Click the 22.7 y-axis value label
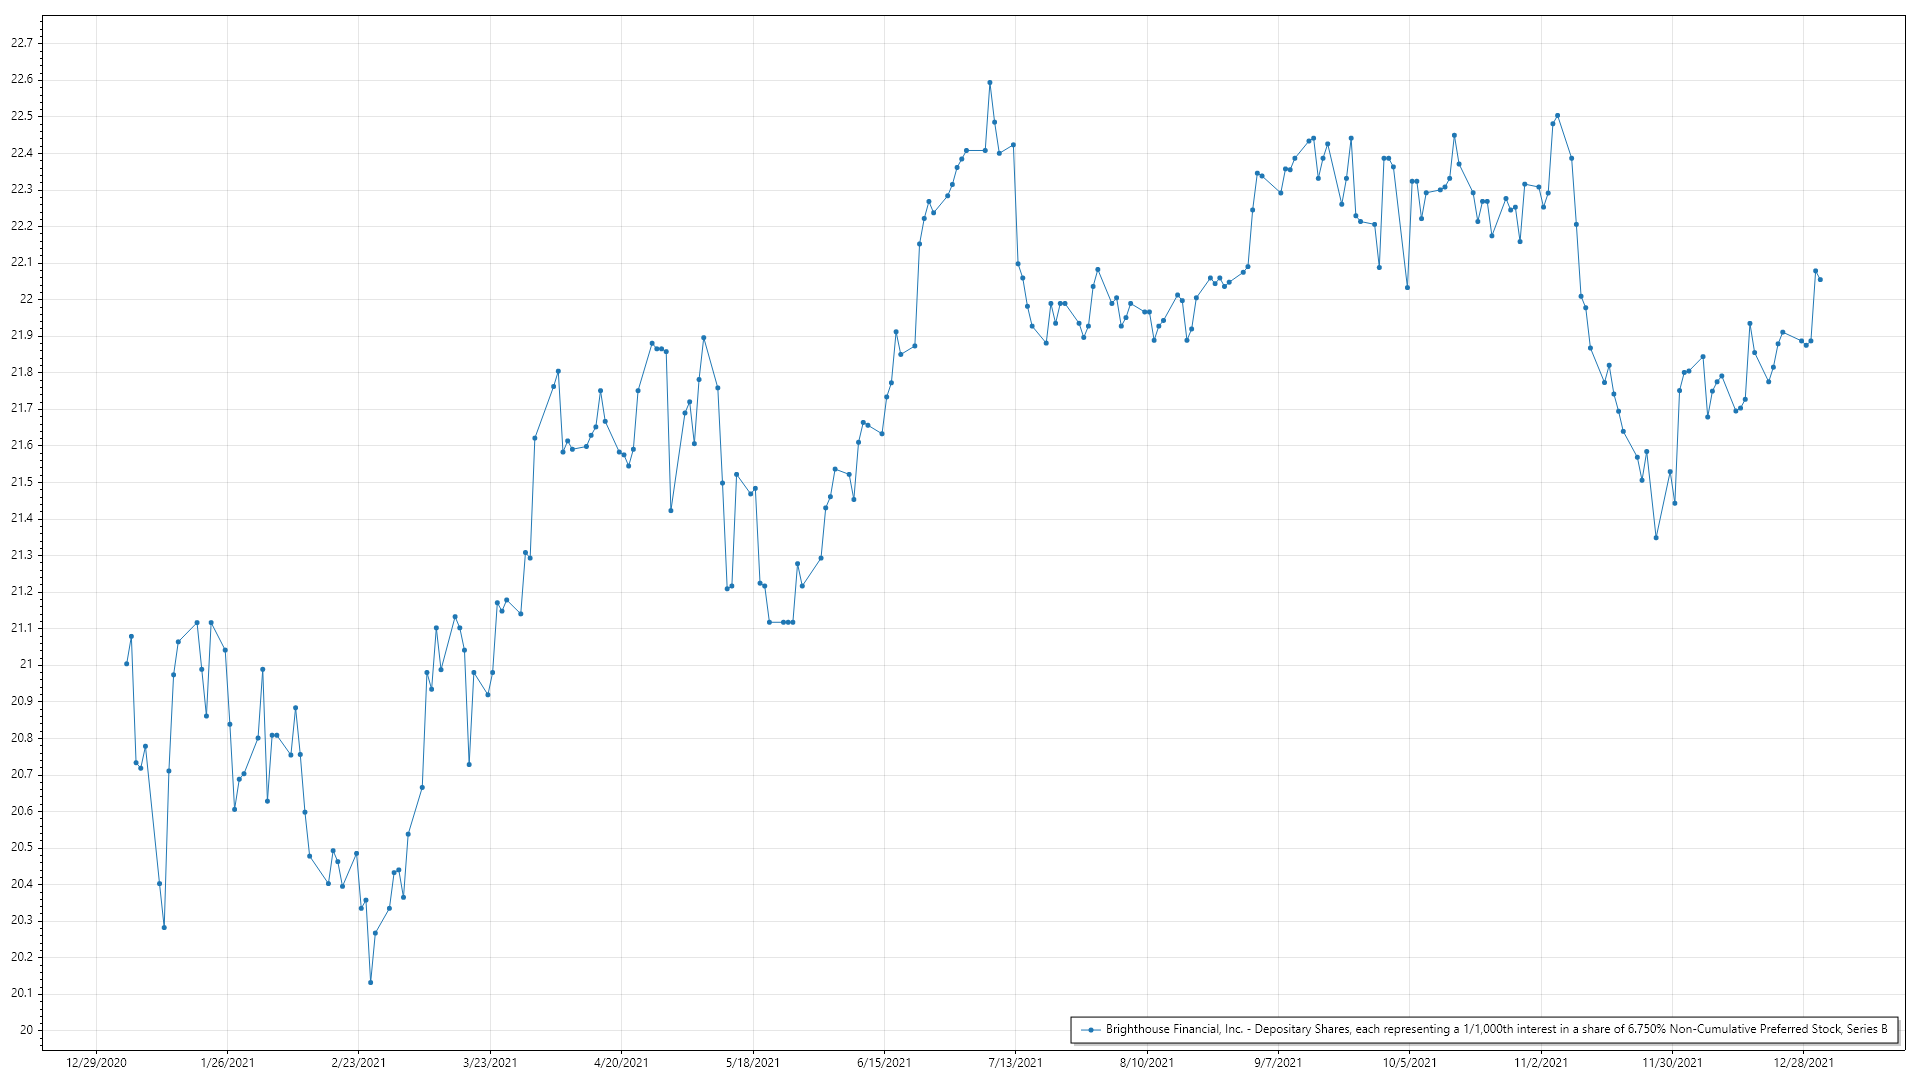The width and height of the screenshot is (1920, 1080). pos(22,43)
